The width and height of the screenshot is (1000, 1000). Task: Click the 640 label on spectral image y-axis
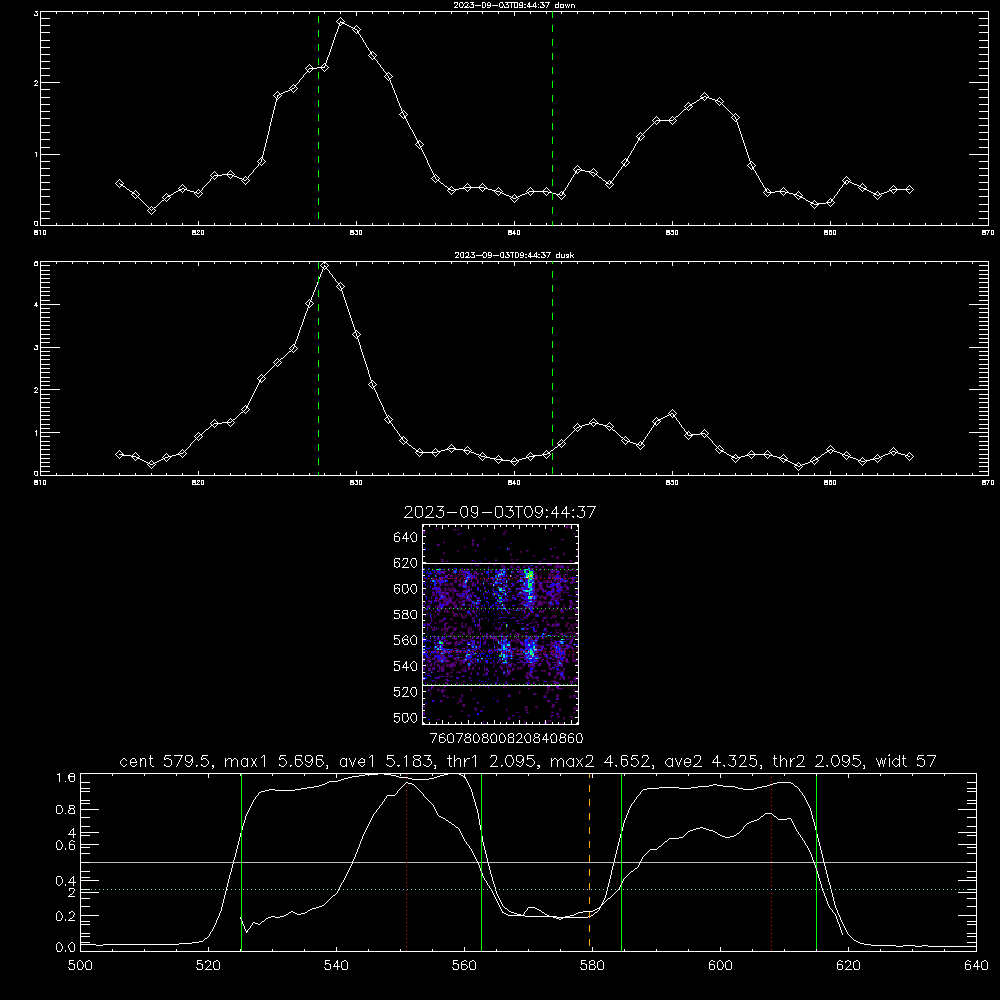click(406, 538)
